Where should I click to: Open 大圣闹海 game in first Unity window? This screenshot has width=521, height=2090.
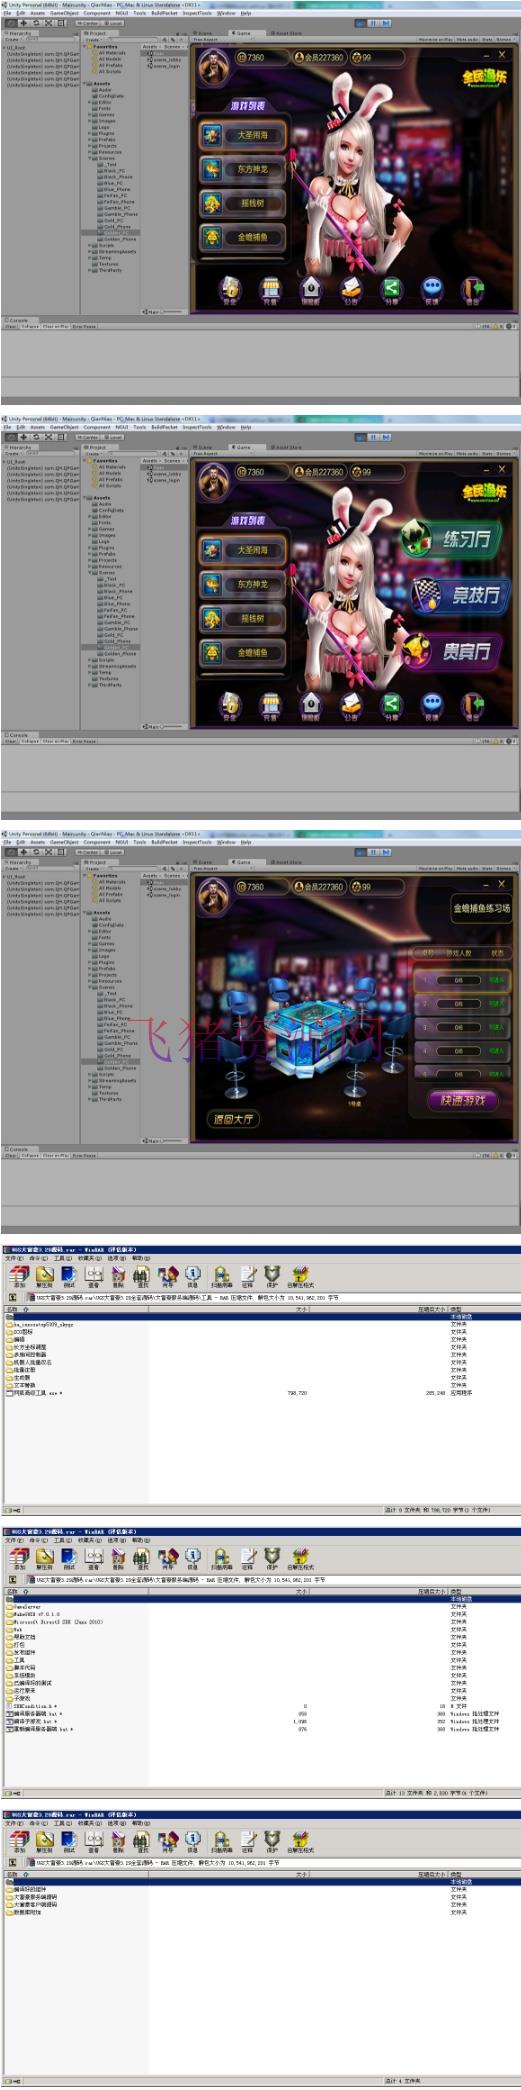243,135
